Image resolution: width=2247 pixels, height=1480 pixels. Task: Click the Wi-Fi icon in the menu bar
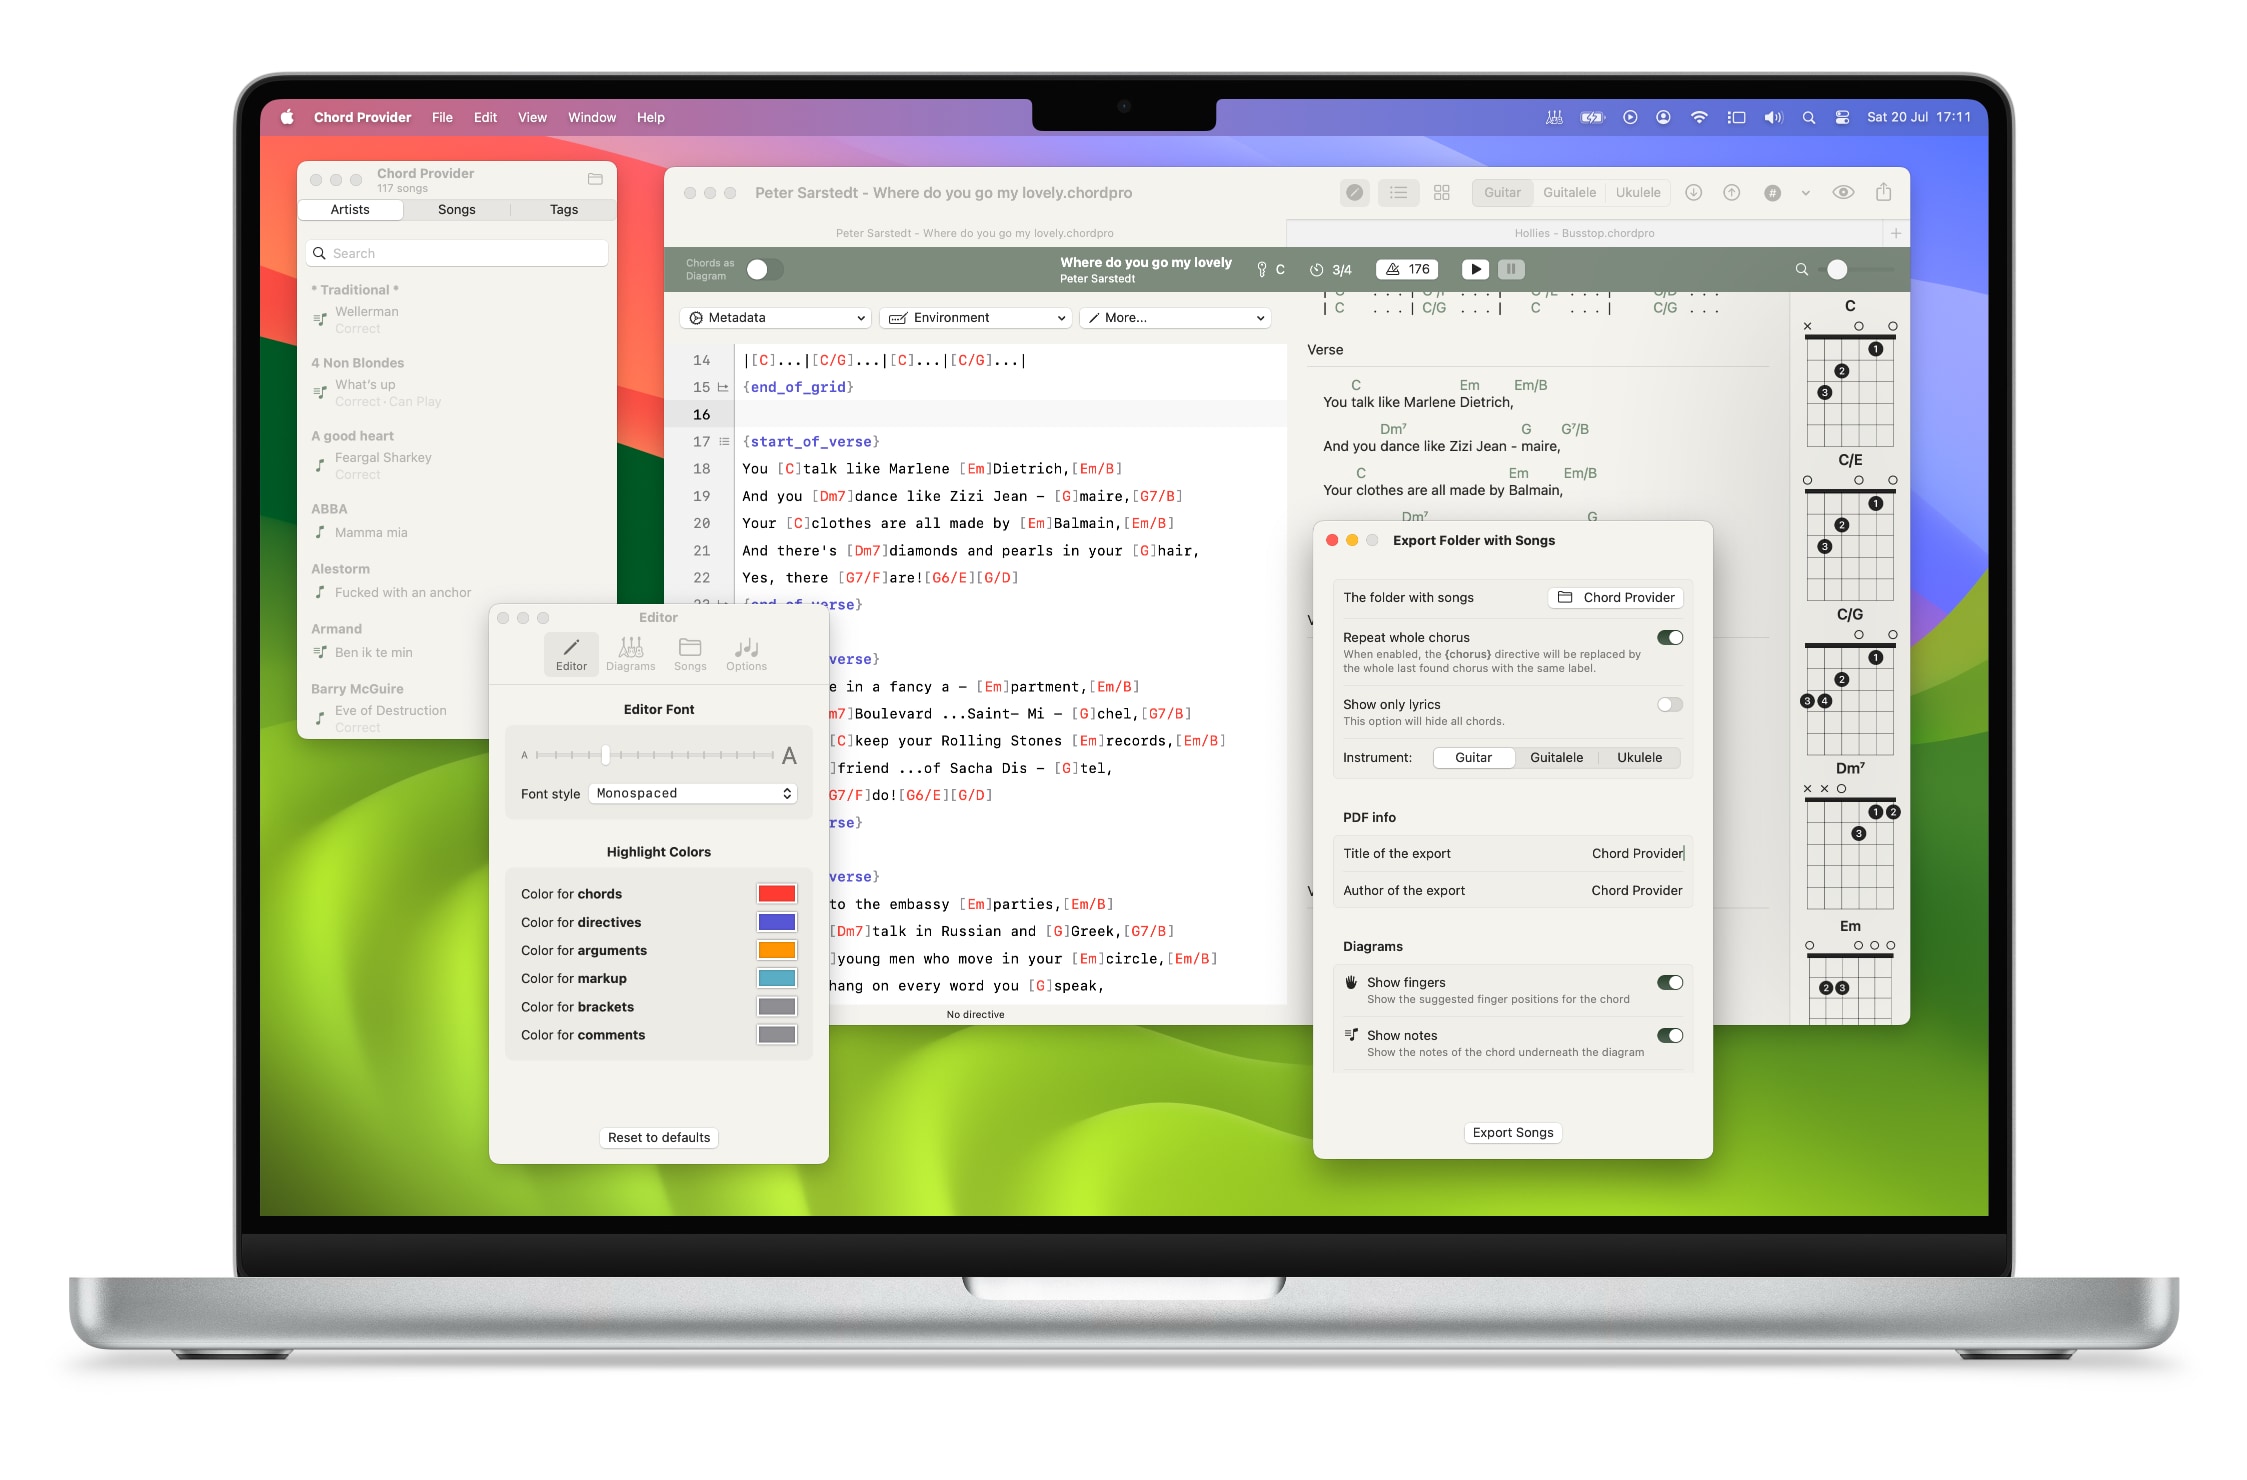(1698, 117)
